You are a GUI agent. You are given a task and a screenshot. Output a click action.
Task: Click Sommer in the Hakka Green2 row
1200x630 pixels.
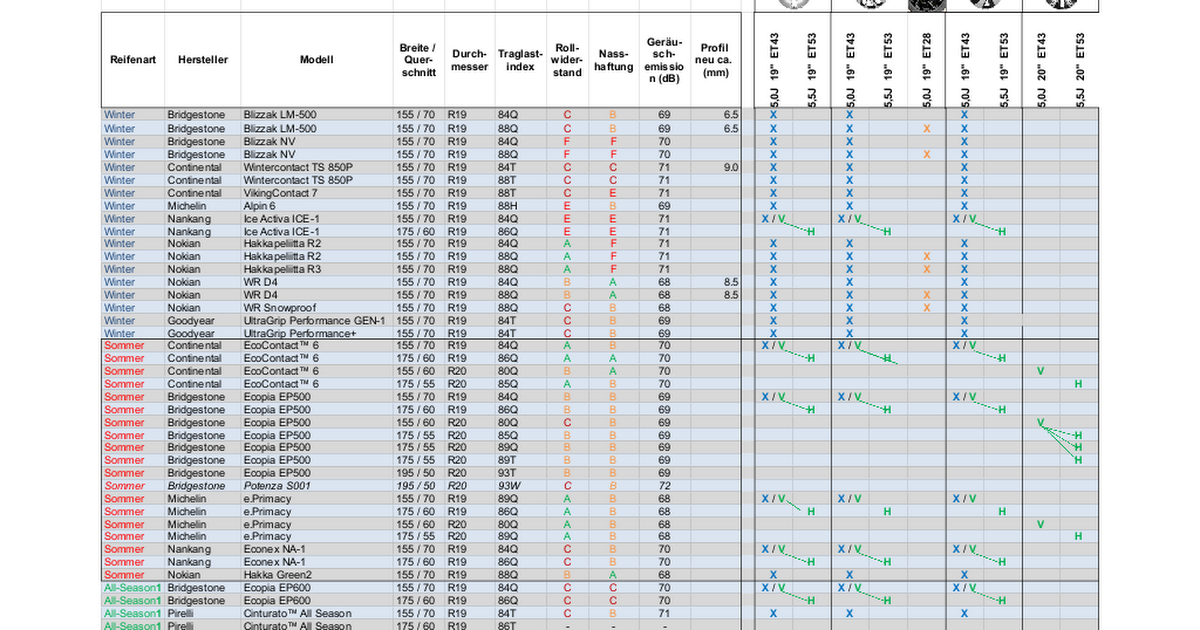125,575
